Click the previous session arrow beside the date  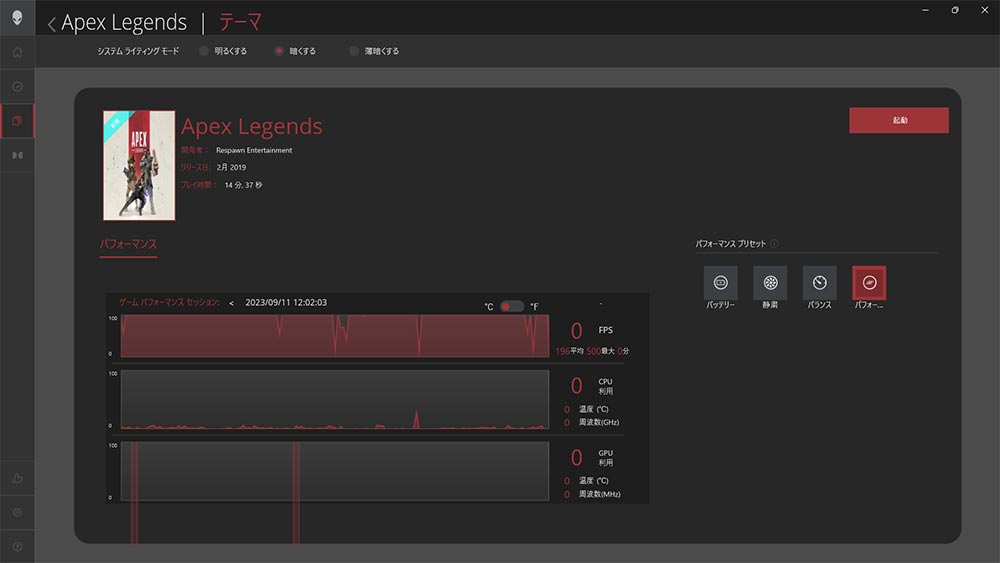pyautogui.click(x=231, y=303)
